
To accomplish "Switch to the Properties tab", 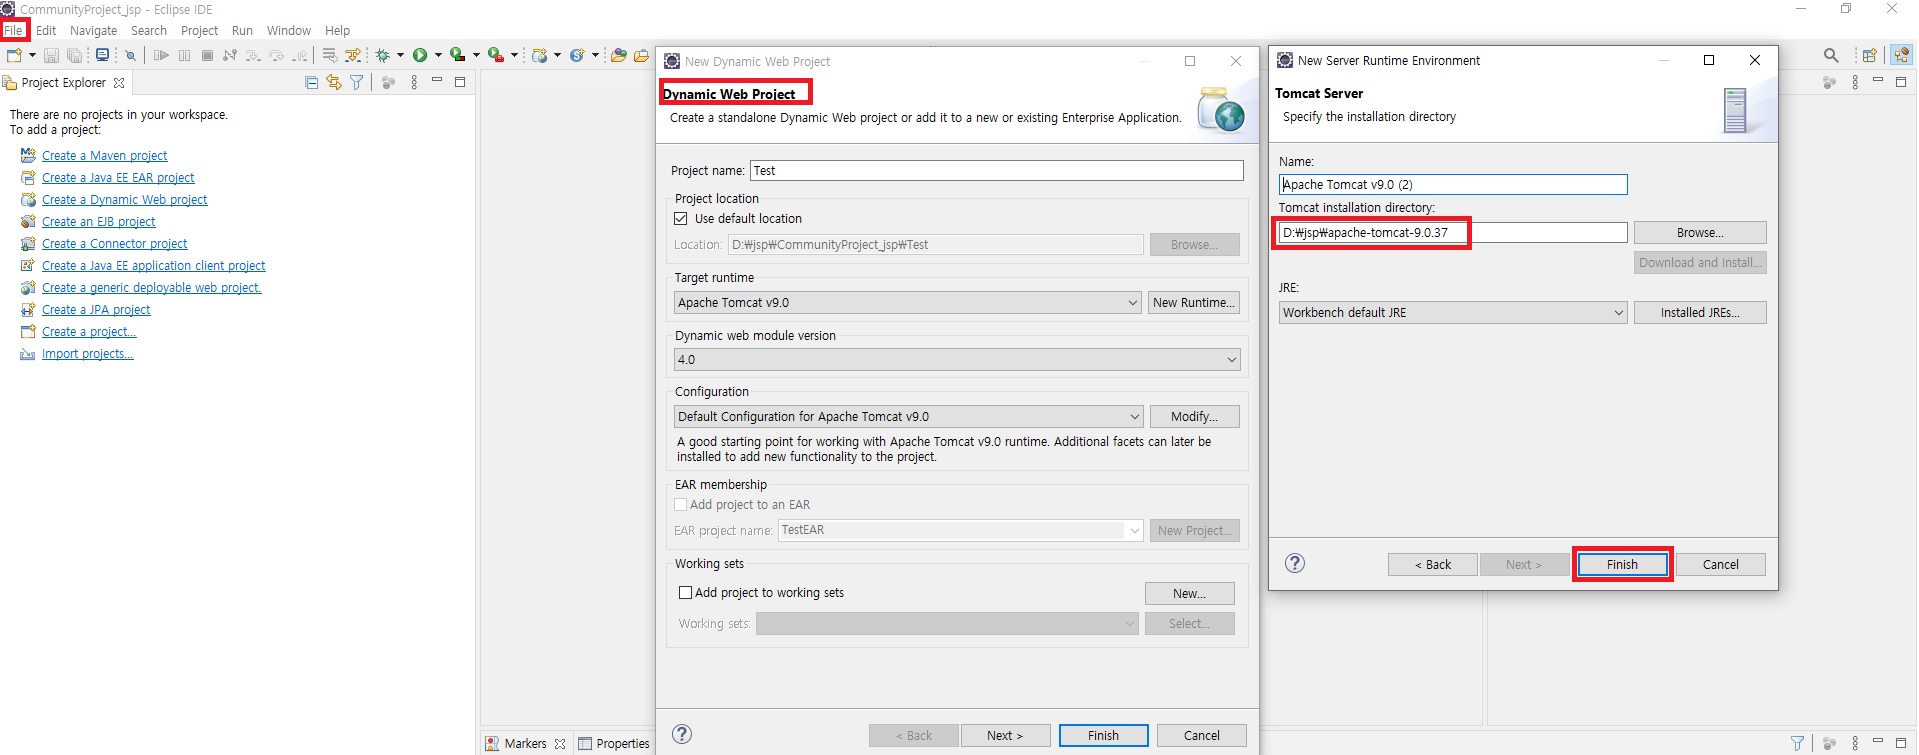I will pyautogui.click(x=613, y=743).
